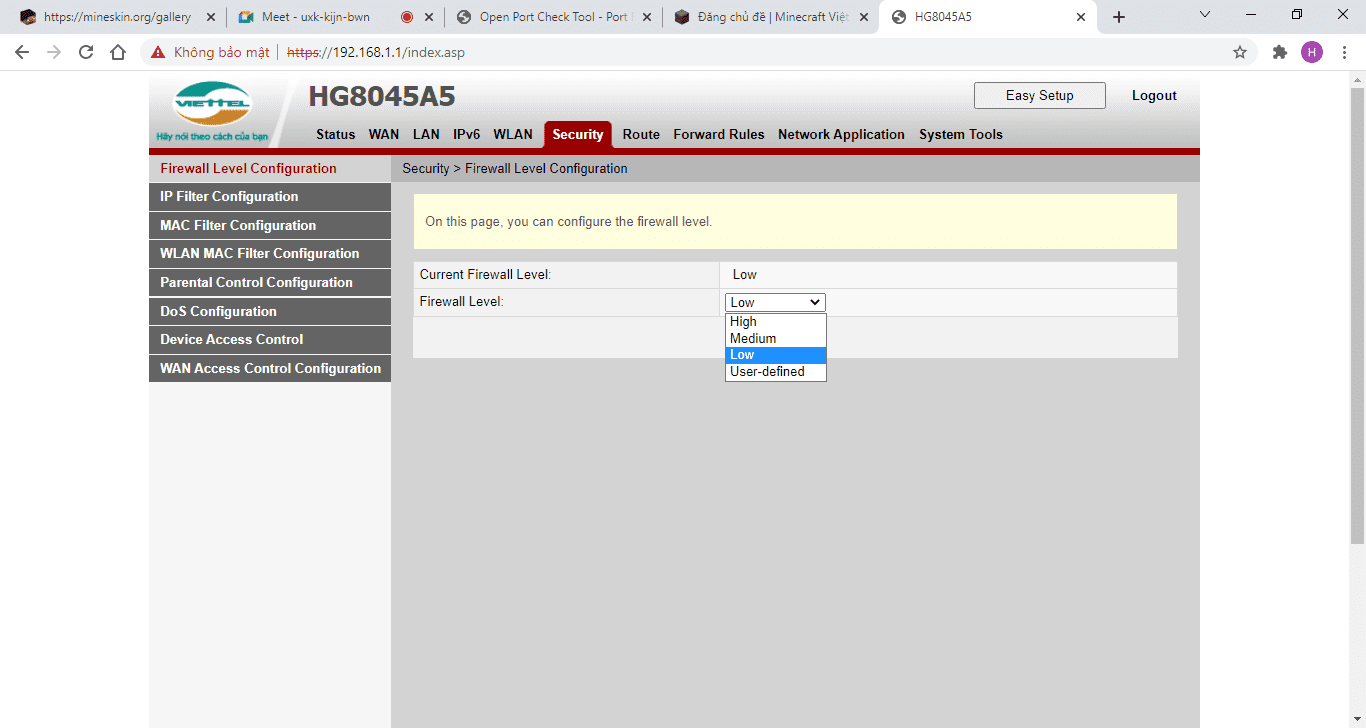
Task: Open a new browser tab
Action: point(1119,17)
